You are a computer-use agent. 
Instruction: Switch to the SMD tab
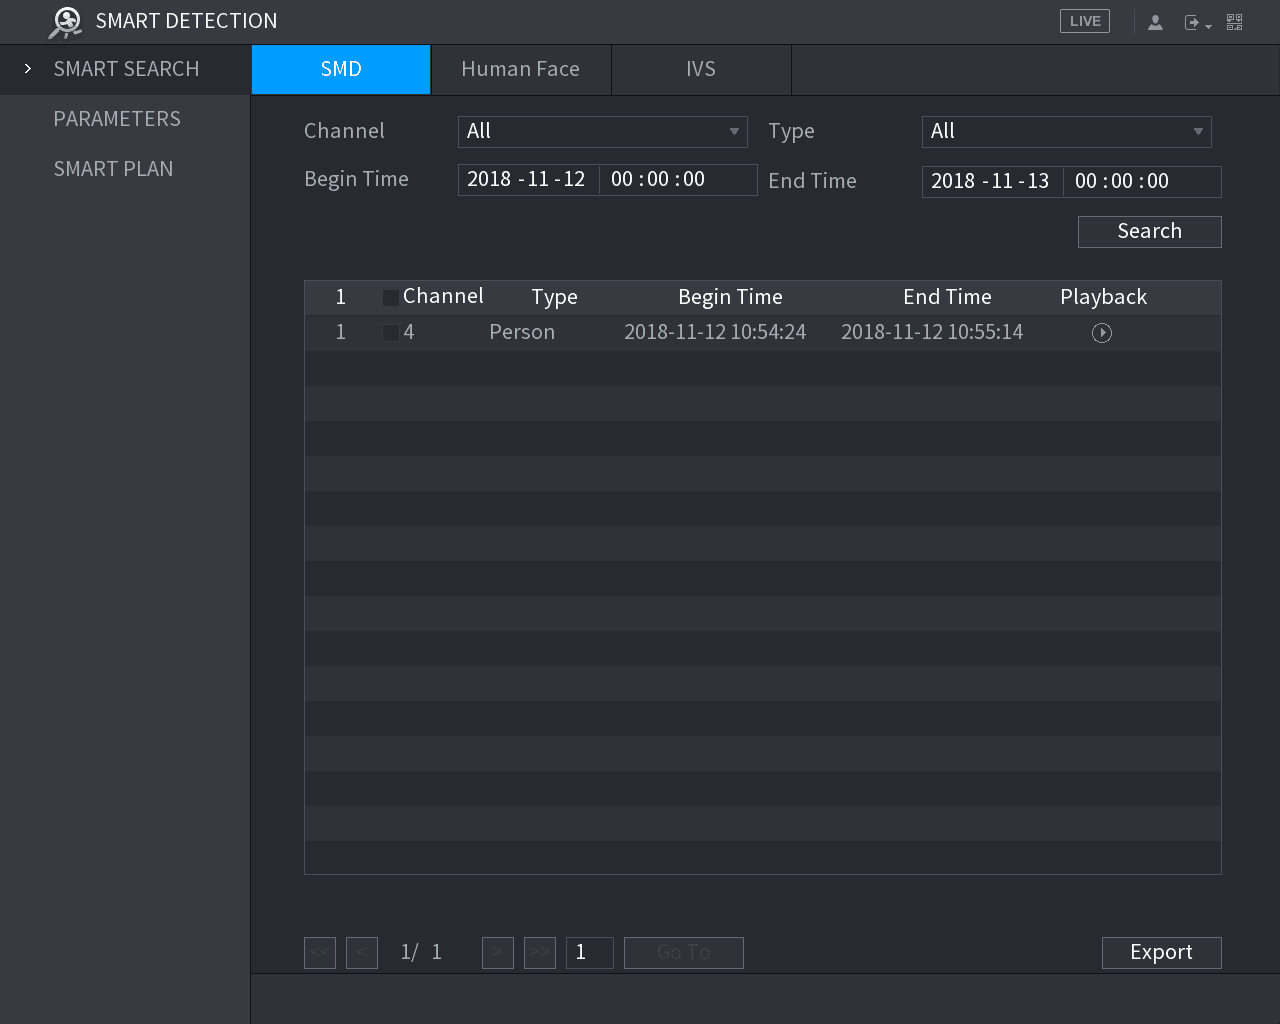pyautogui.click(x=341, y=69)
